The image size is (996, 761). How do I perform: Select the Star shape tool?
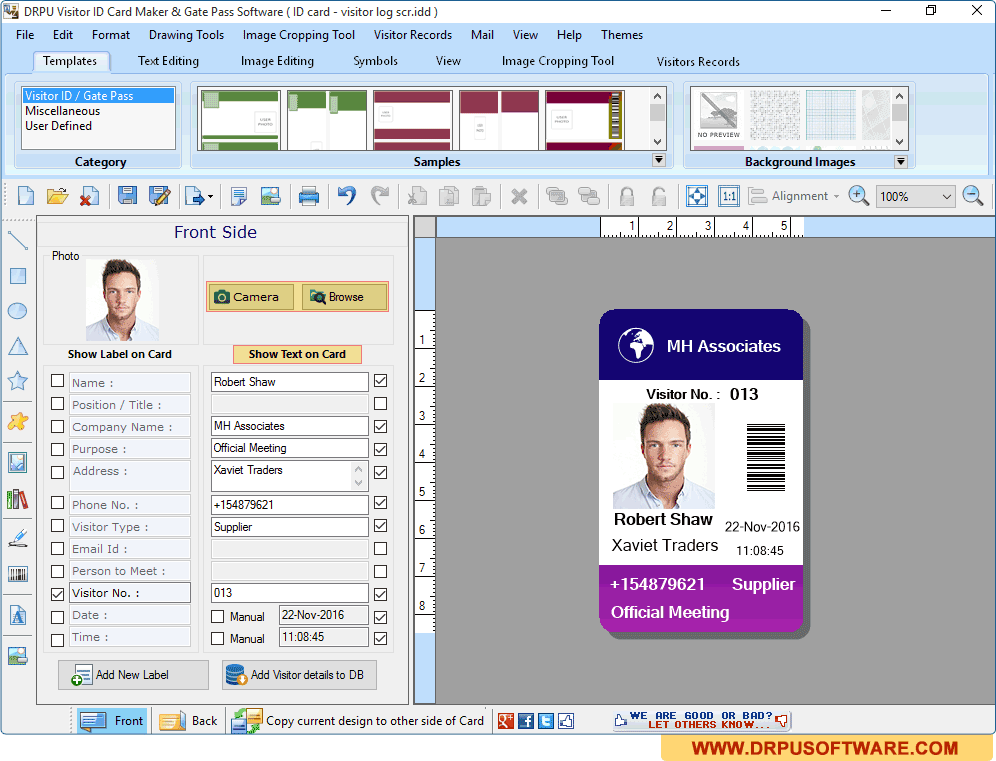click(18, 381)
